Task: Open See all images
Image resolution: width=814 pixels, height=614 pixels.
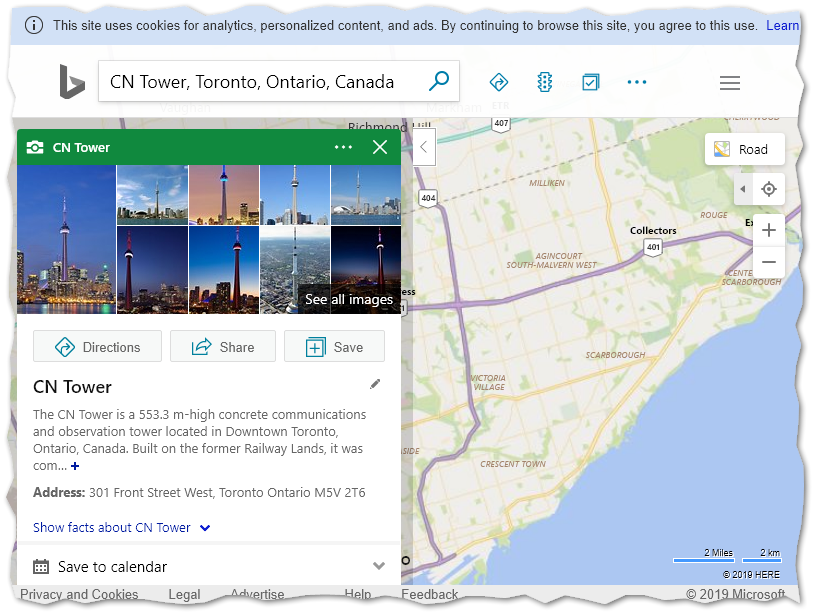Action: coord(349,299)
